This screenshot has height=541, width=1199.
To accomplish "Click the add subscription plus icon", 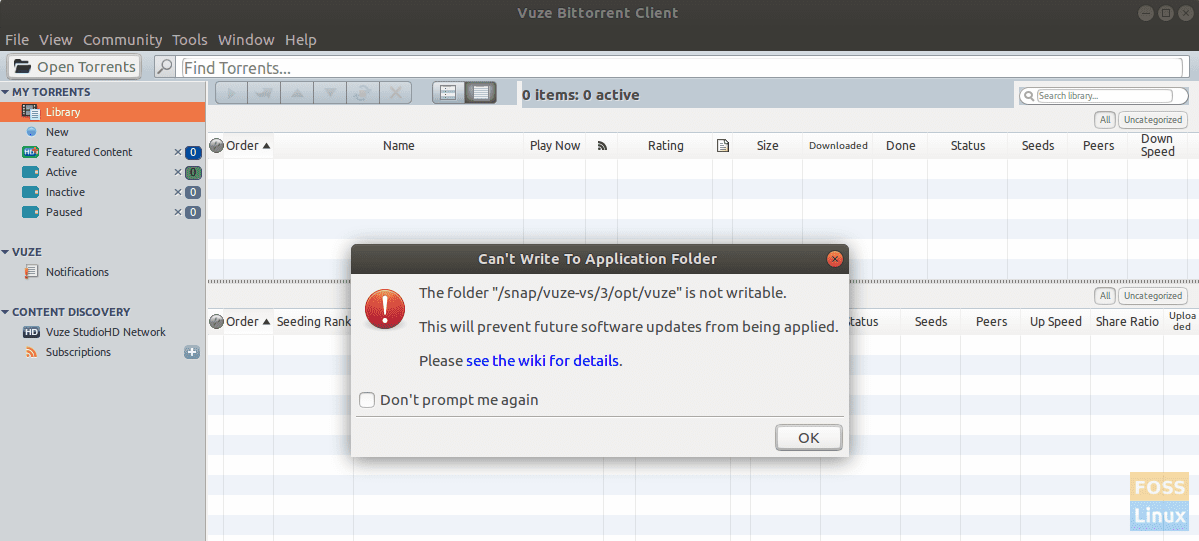I will [192, 352].
